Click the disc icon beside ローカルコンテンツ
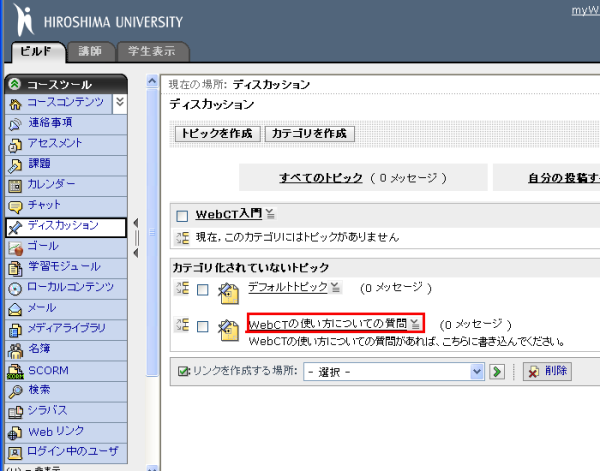 15,289
